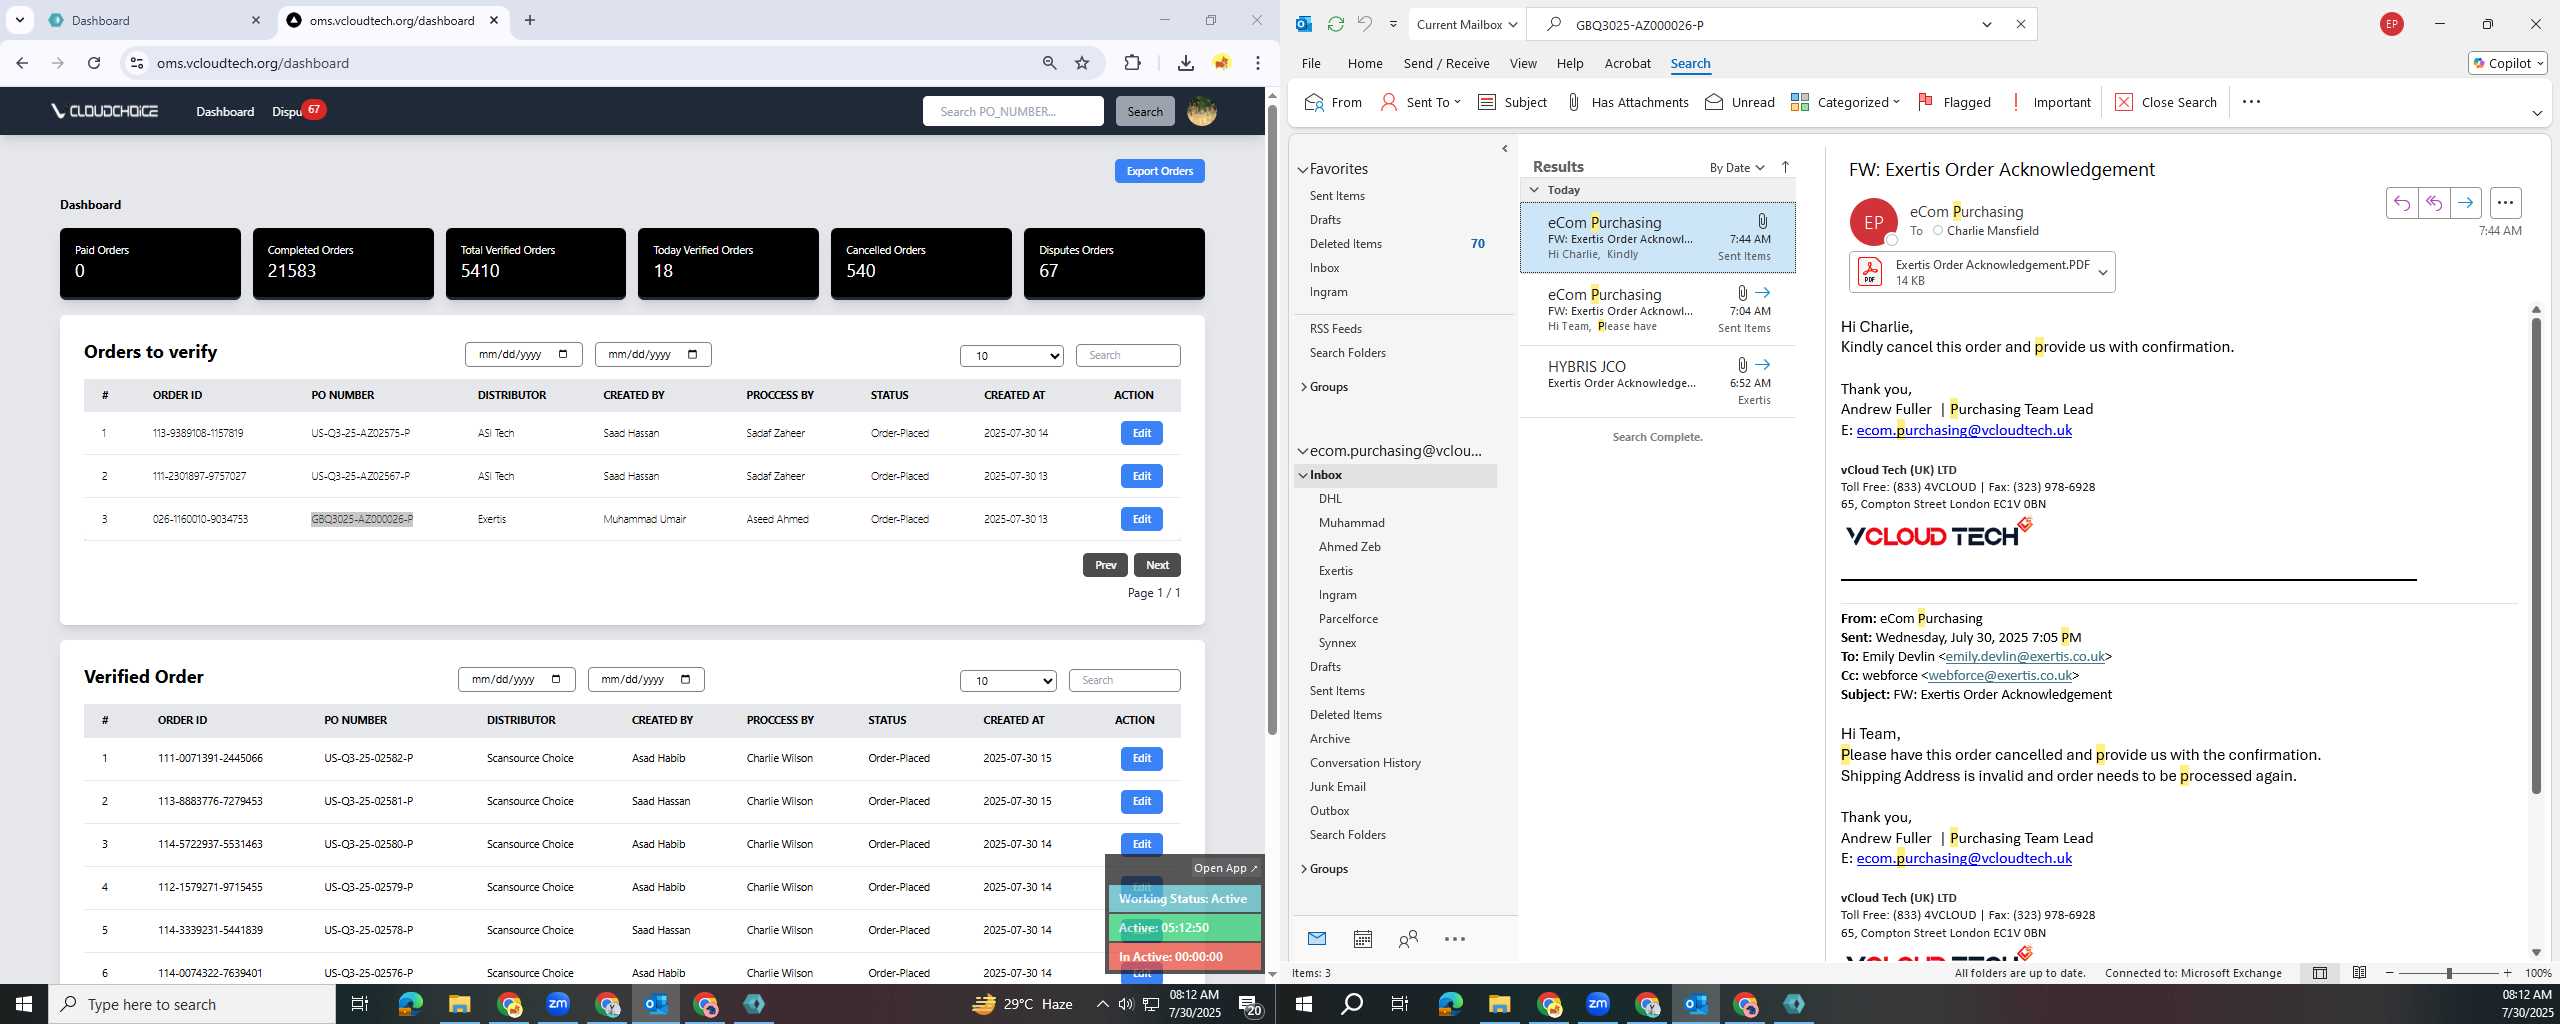Switch to Reading view in Outlook status bar
The height and width of the screenshot is (1024, 2560).
(x=2359, y=973)
